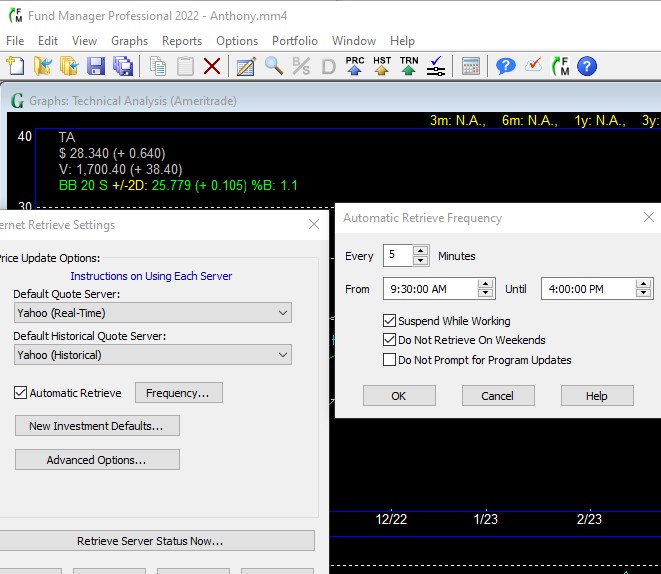Open the Reports menu

point(182,41)
